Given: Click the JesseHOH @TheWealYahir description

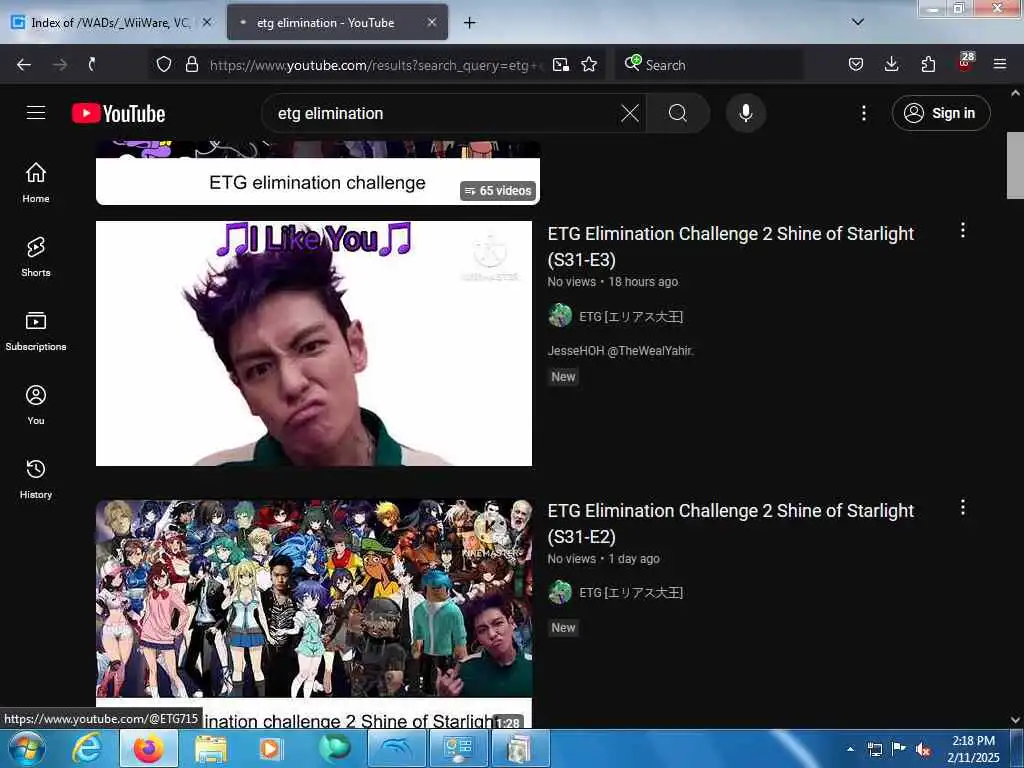Looking at the screenshot, I should click(620, 351).
